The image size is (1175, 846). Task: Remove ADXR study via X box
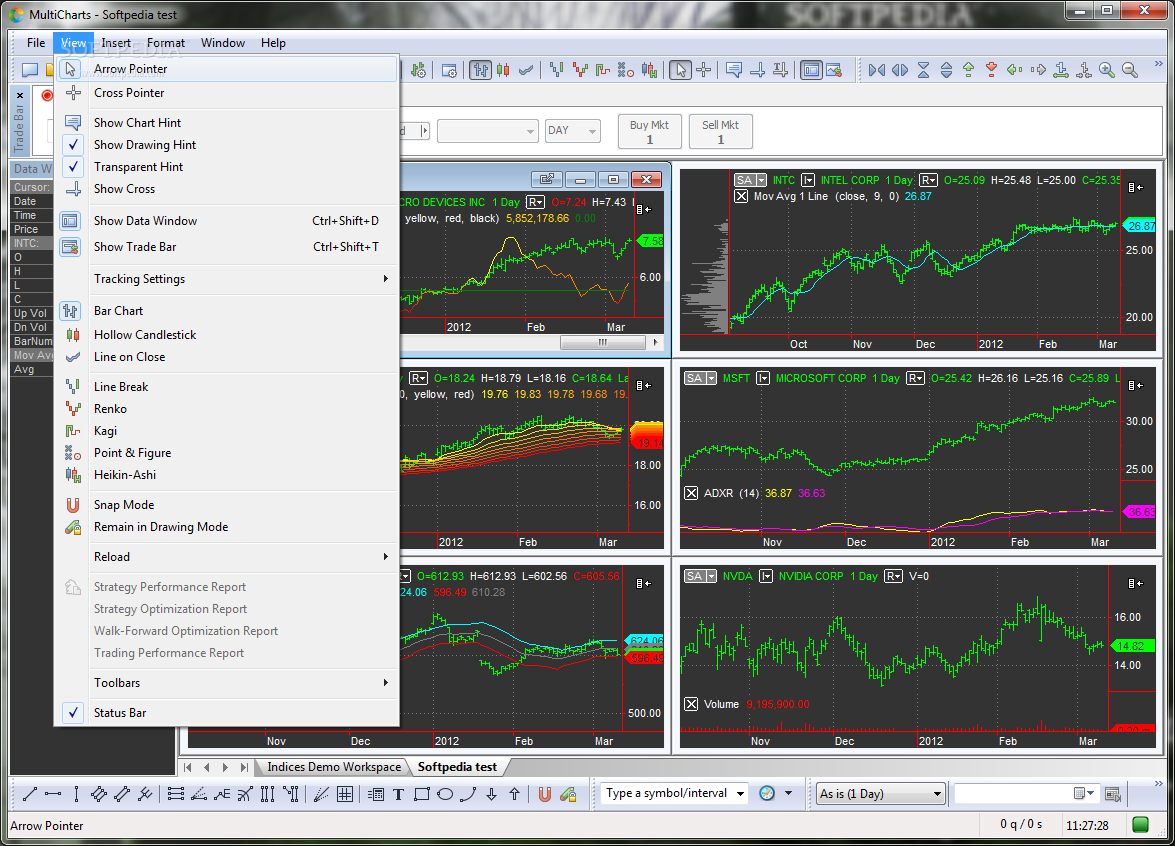point(691,493)
